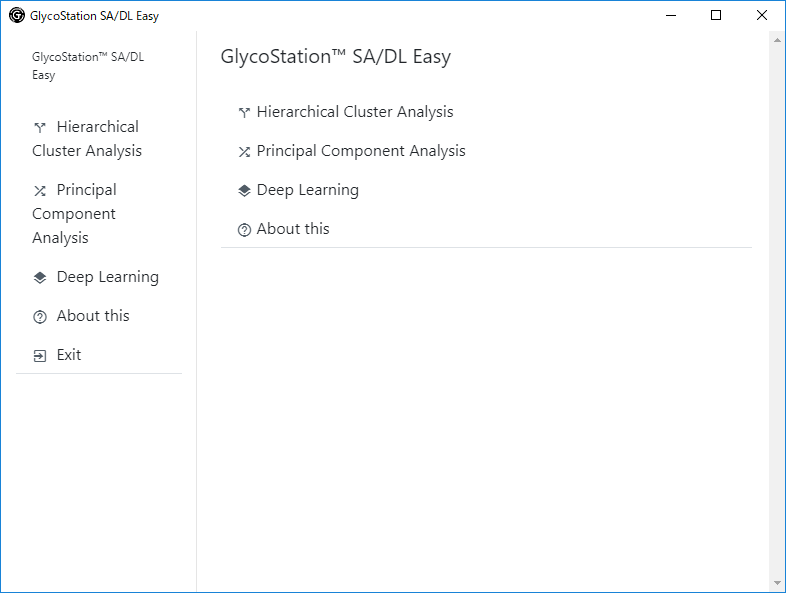
Task: Open main panel Principal Component Analysis link
Action: [x=351, y=151]
